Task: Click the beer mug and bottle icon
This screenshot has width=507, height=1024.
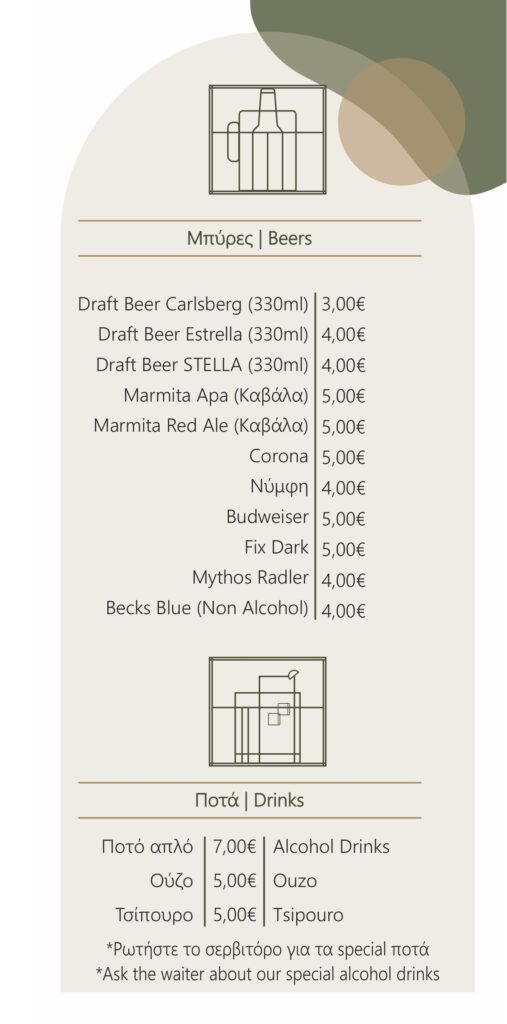Action: pos(267,140)
